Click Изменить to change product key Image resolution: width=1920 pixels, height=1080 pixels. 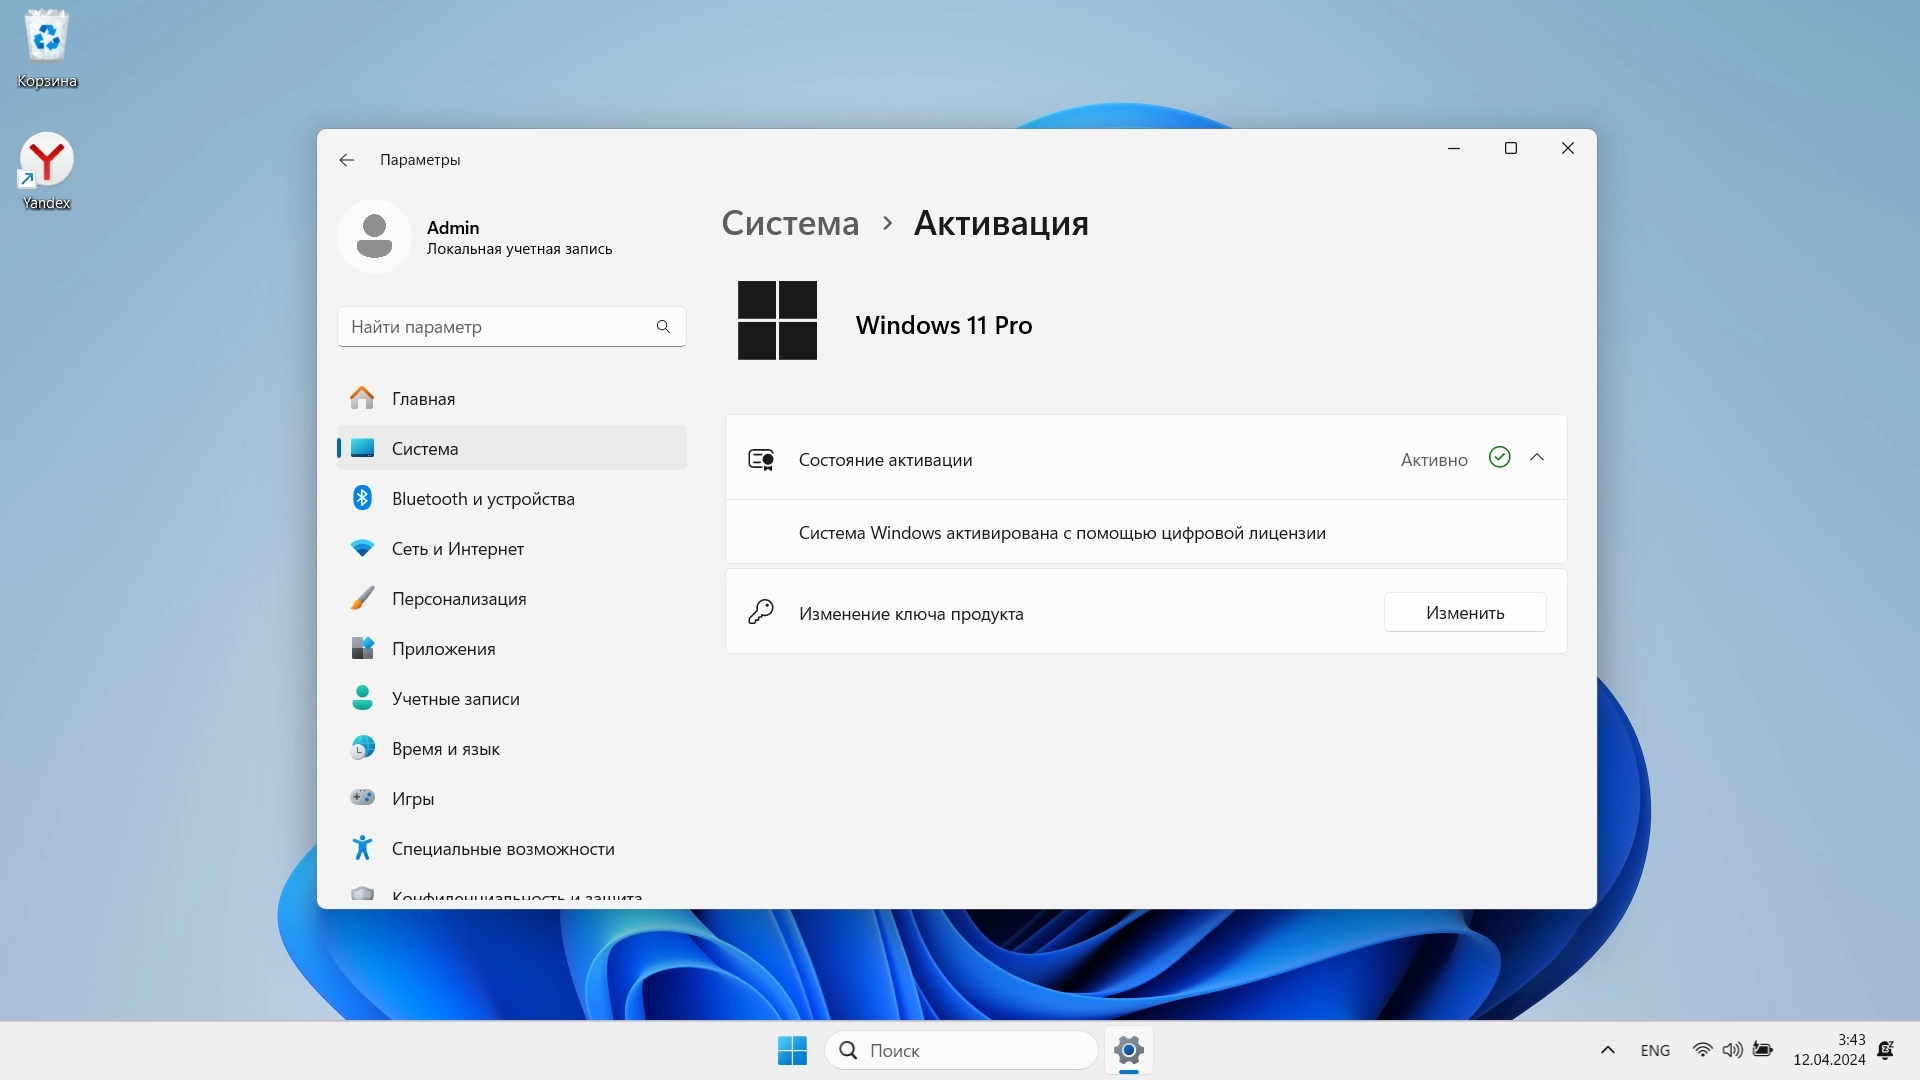pos(1464,612)
